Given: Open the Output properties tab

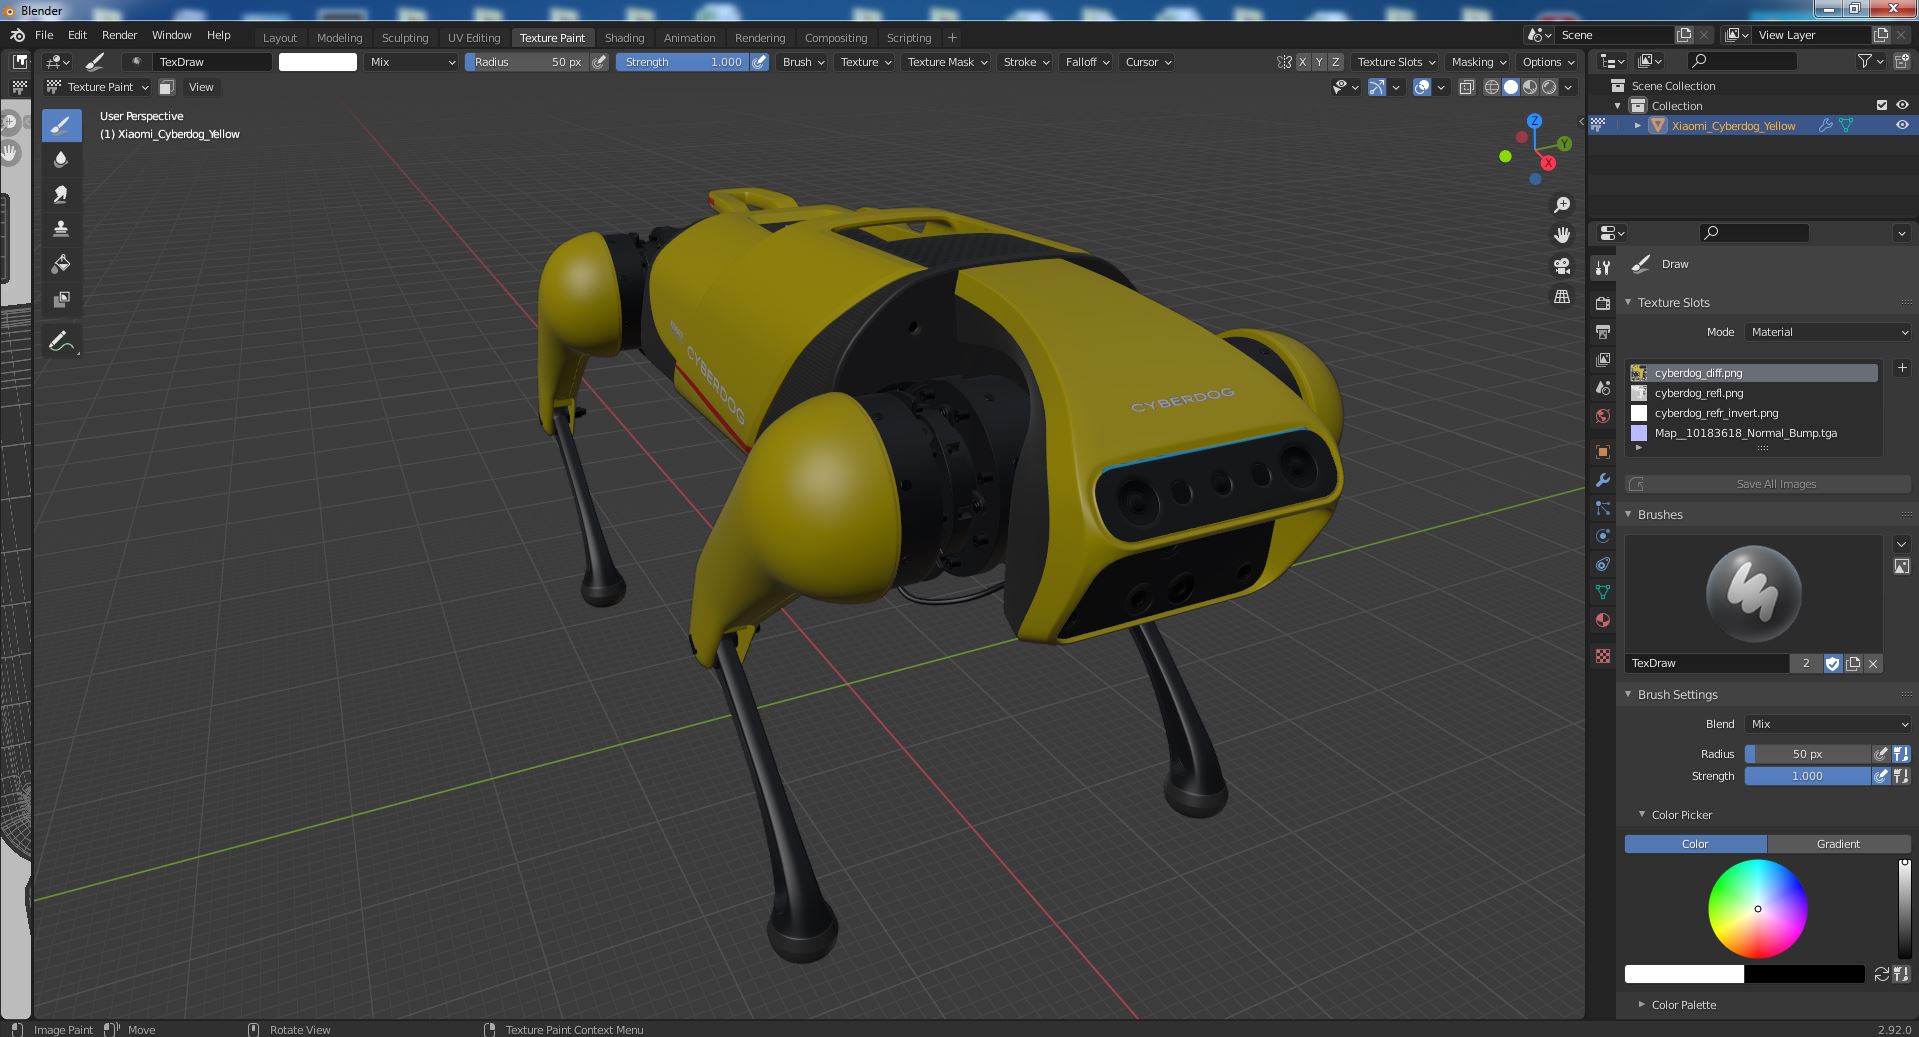Looking at the screenshot, I should (1603, 331).
